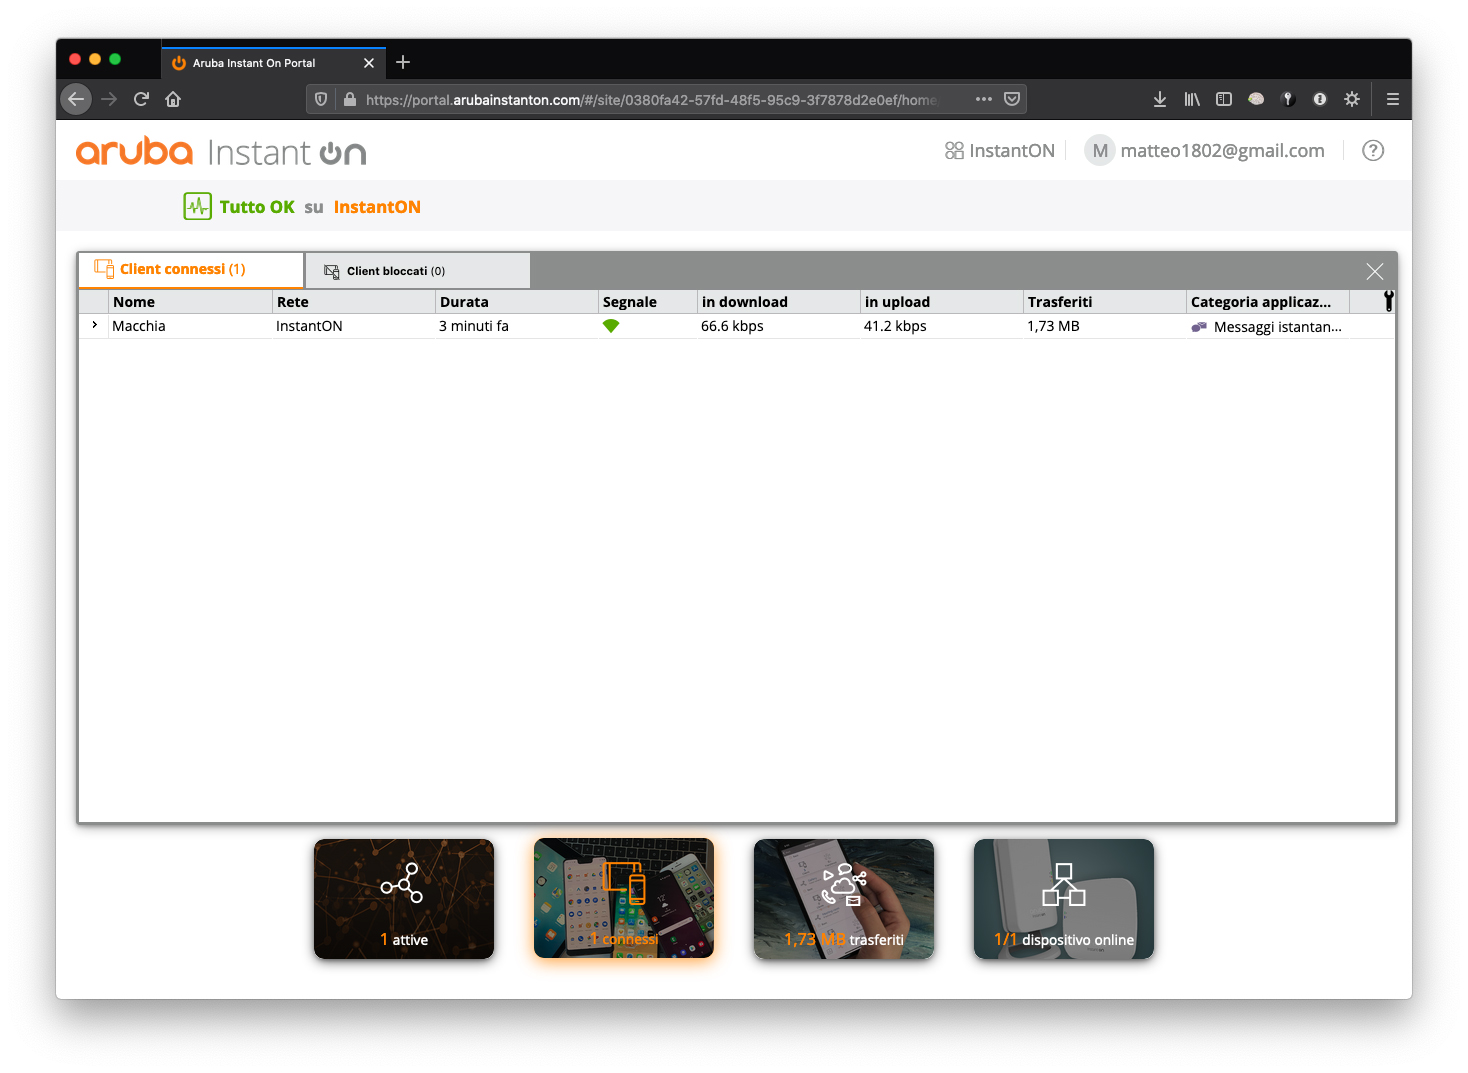Open the 1/1 dispositivo online tile
Image resolution: width=1468 pixels, height=1073 pixels.
coord(1064,899)
